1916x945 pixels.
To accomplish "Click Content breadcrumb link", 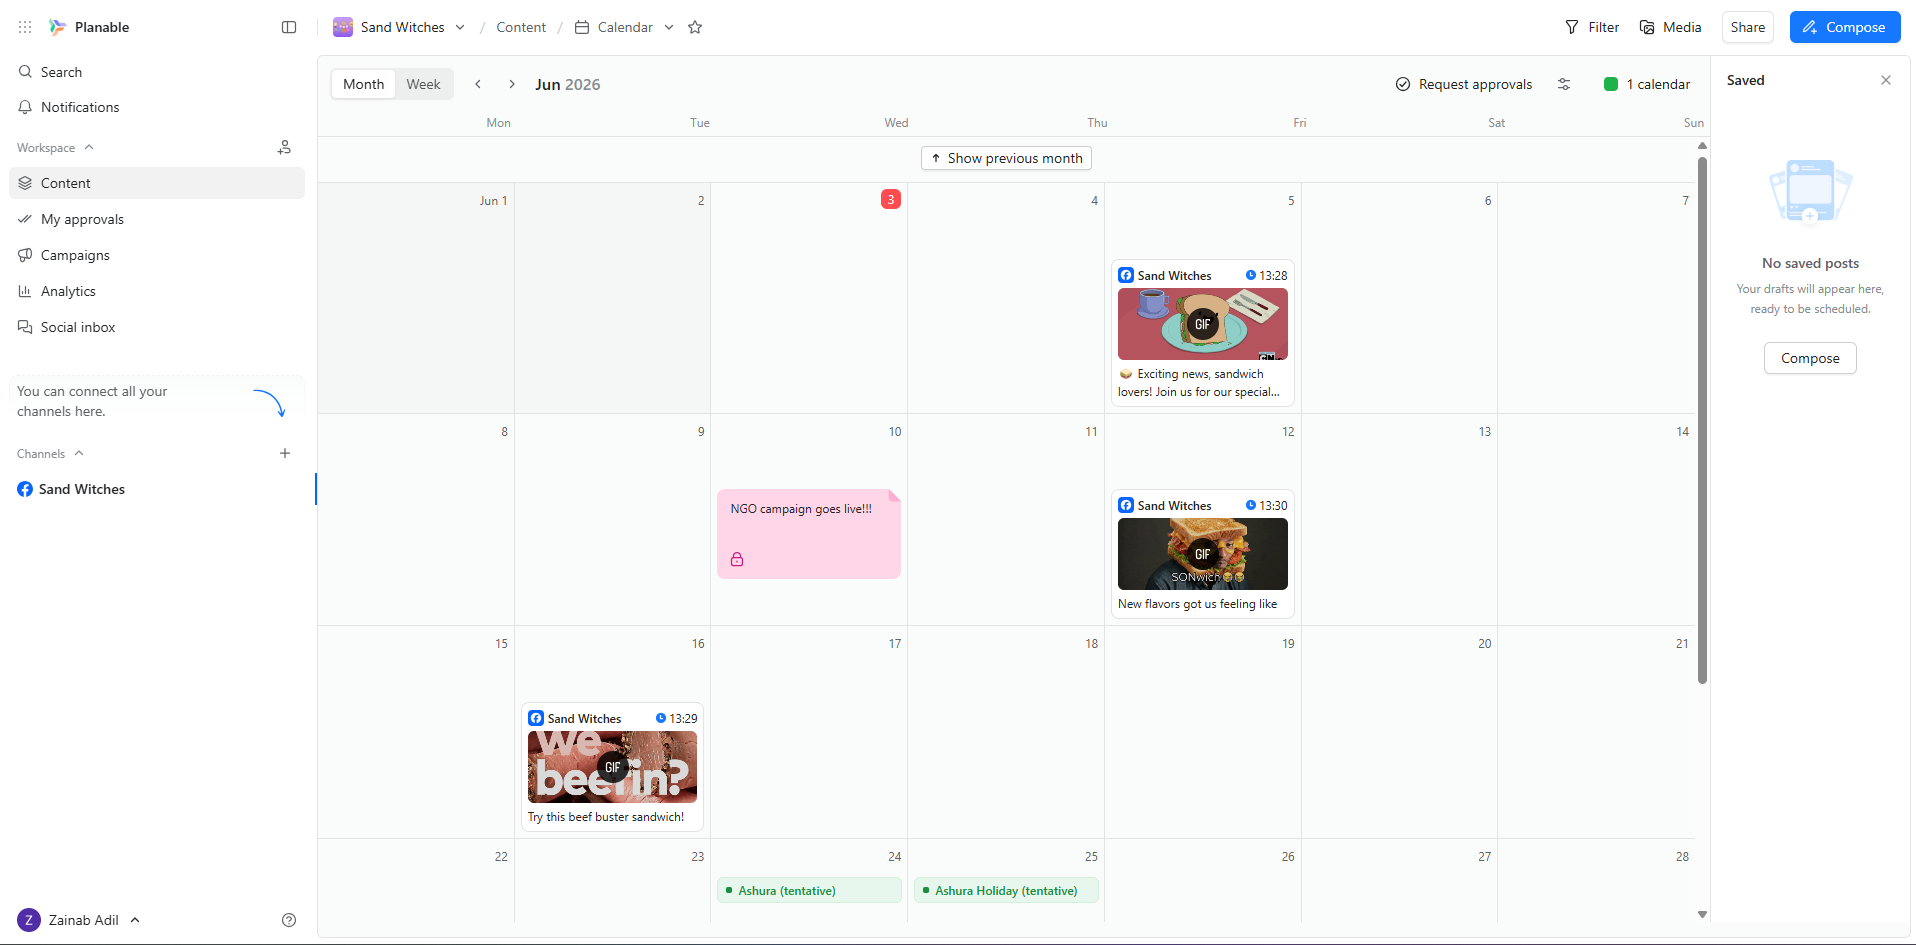I will (521, 27).
